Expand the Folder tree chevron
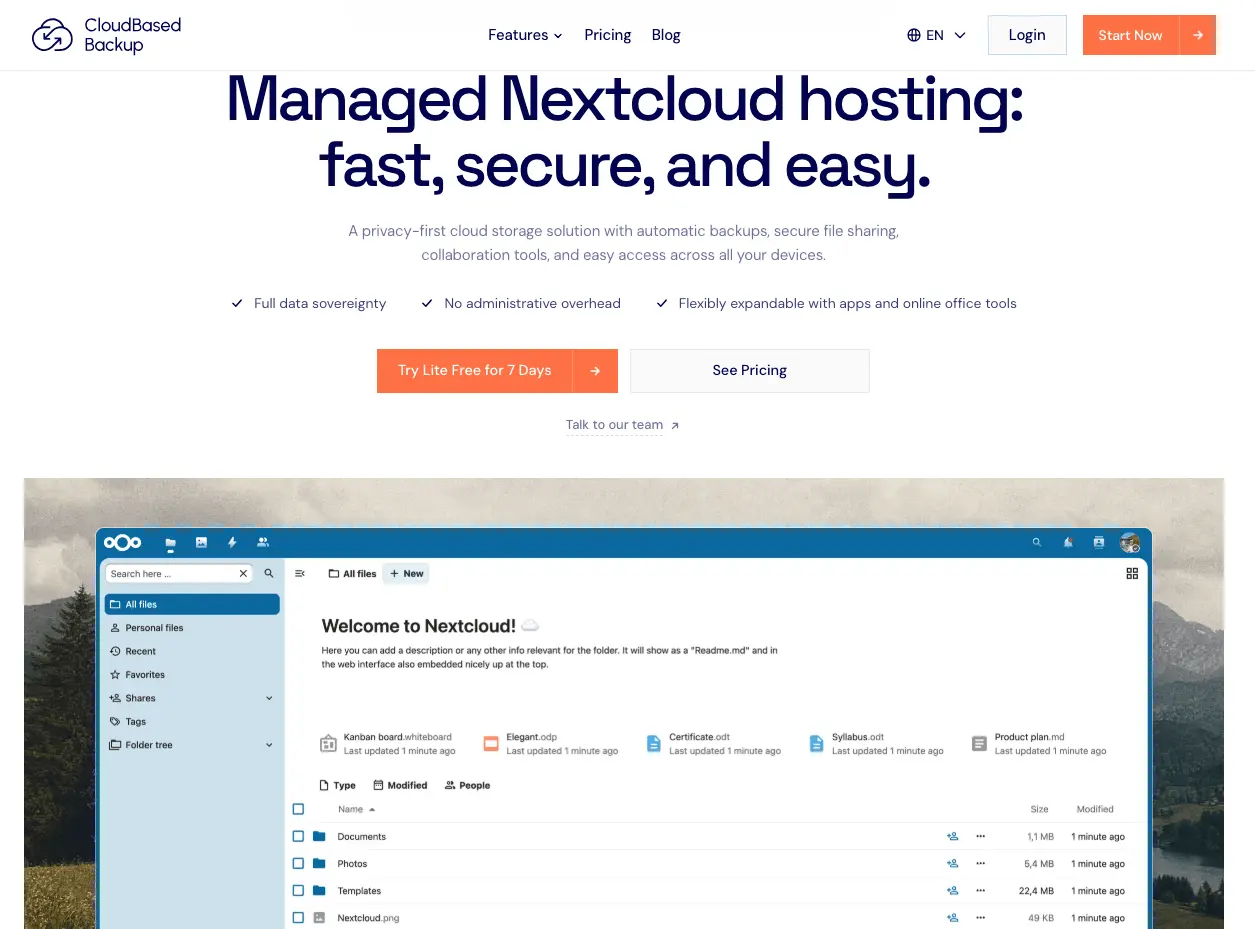The width and height of the screenshot is (1255, 929). point(269,745)
